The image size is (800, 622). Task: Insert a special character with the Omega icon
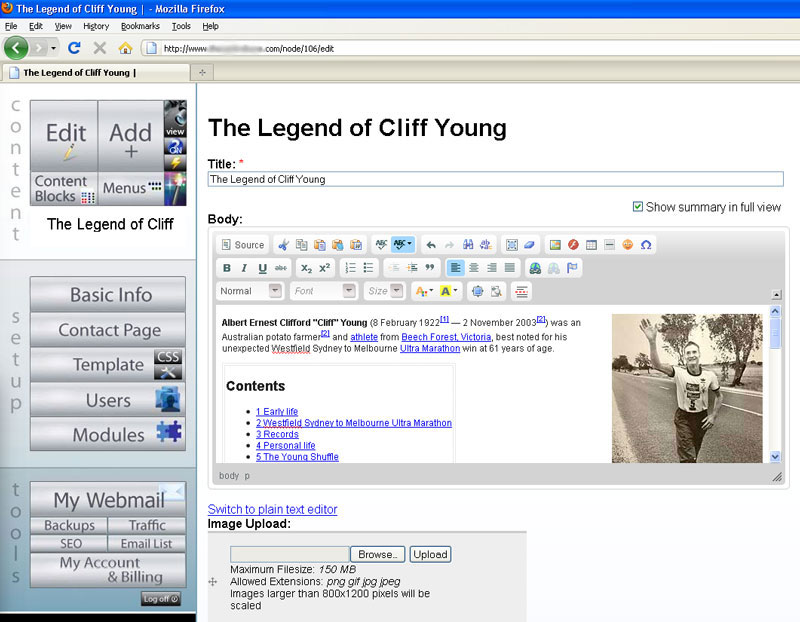tap(646, 245)
